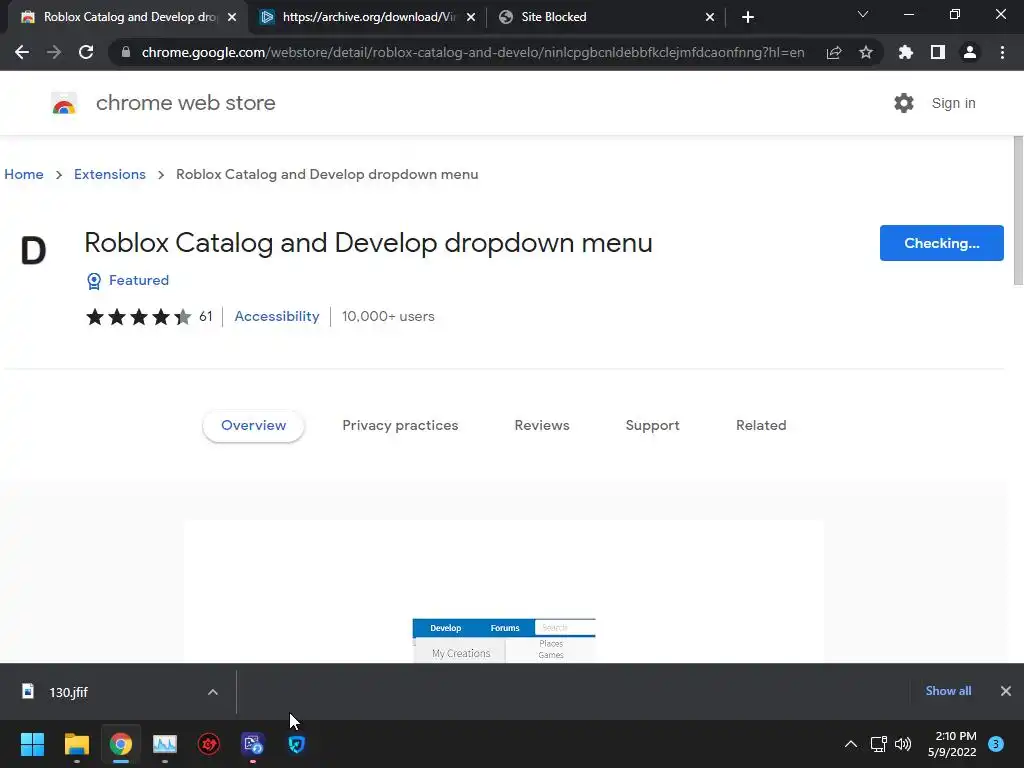Select the Overview tab
1024x768 pixels.
253,426
